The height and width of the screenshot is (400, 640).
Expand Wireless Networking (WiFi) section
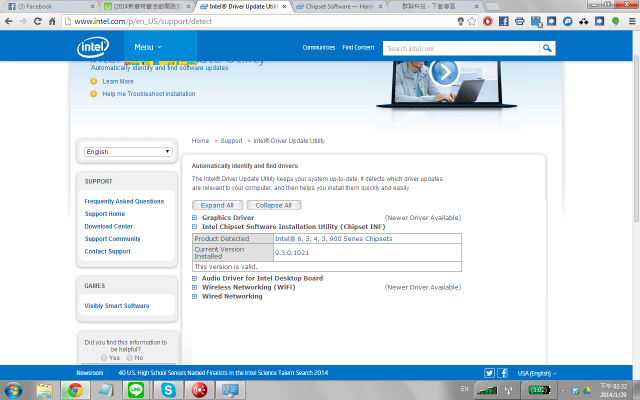[194, 287]
